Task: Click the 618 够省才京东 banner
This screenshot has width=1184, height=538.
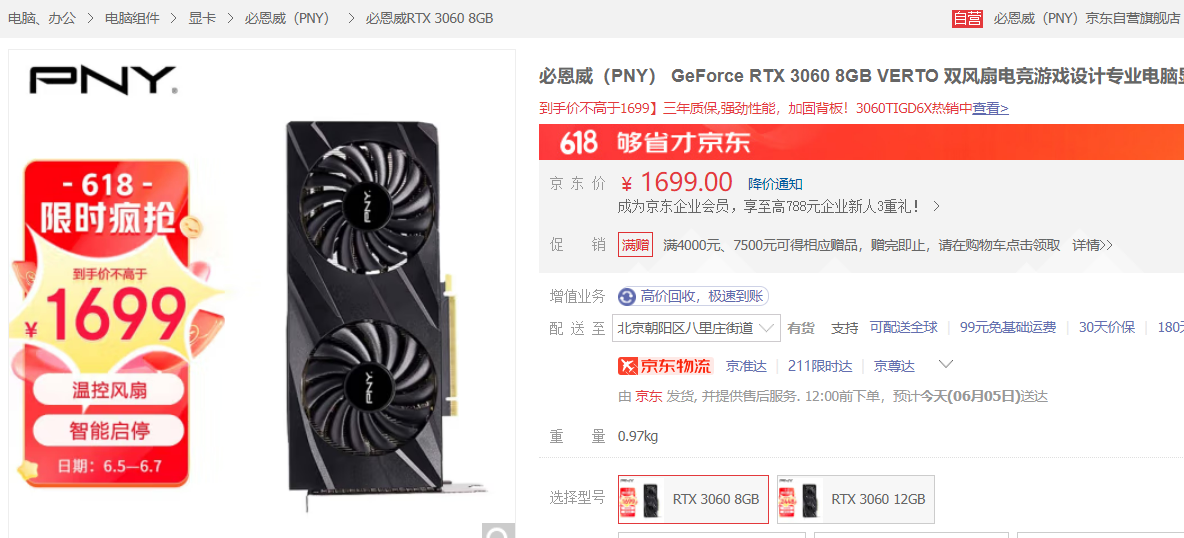Action: 861,141
